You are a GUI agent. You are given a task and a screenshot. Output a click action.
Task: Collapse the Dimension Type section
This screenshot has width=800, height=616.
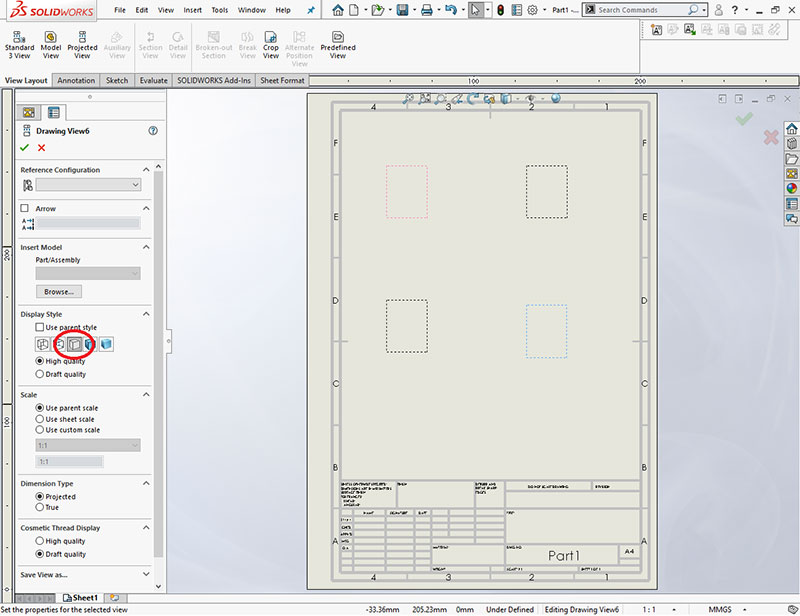(x=146, y=483)
